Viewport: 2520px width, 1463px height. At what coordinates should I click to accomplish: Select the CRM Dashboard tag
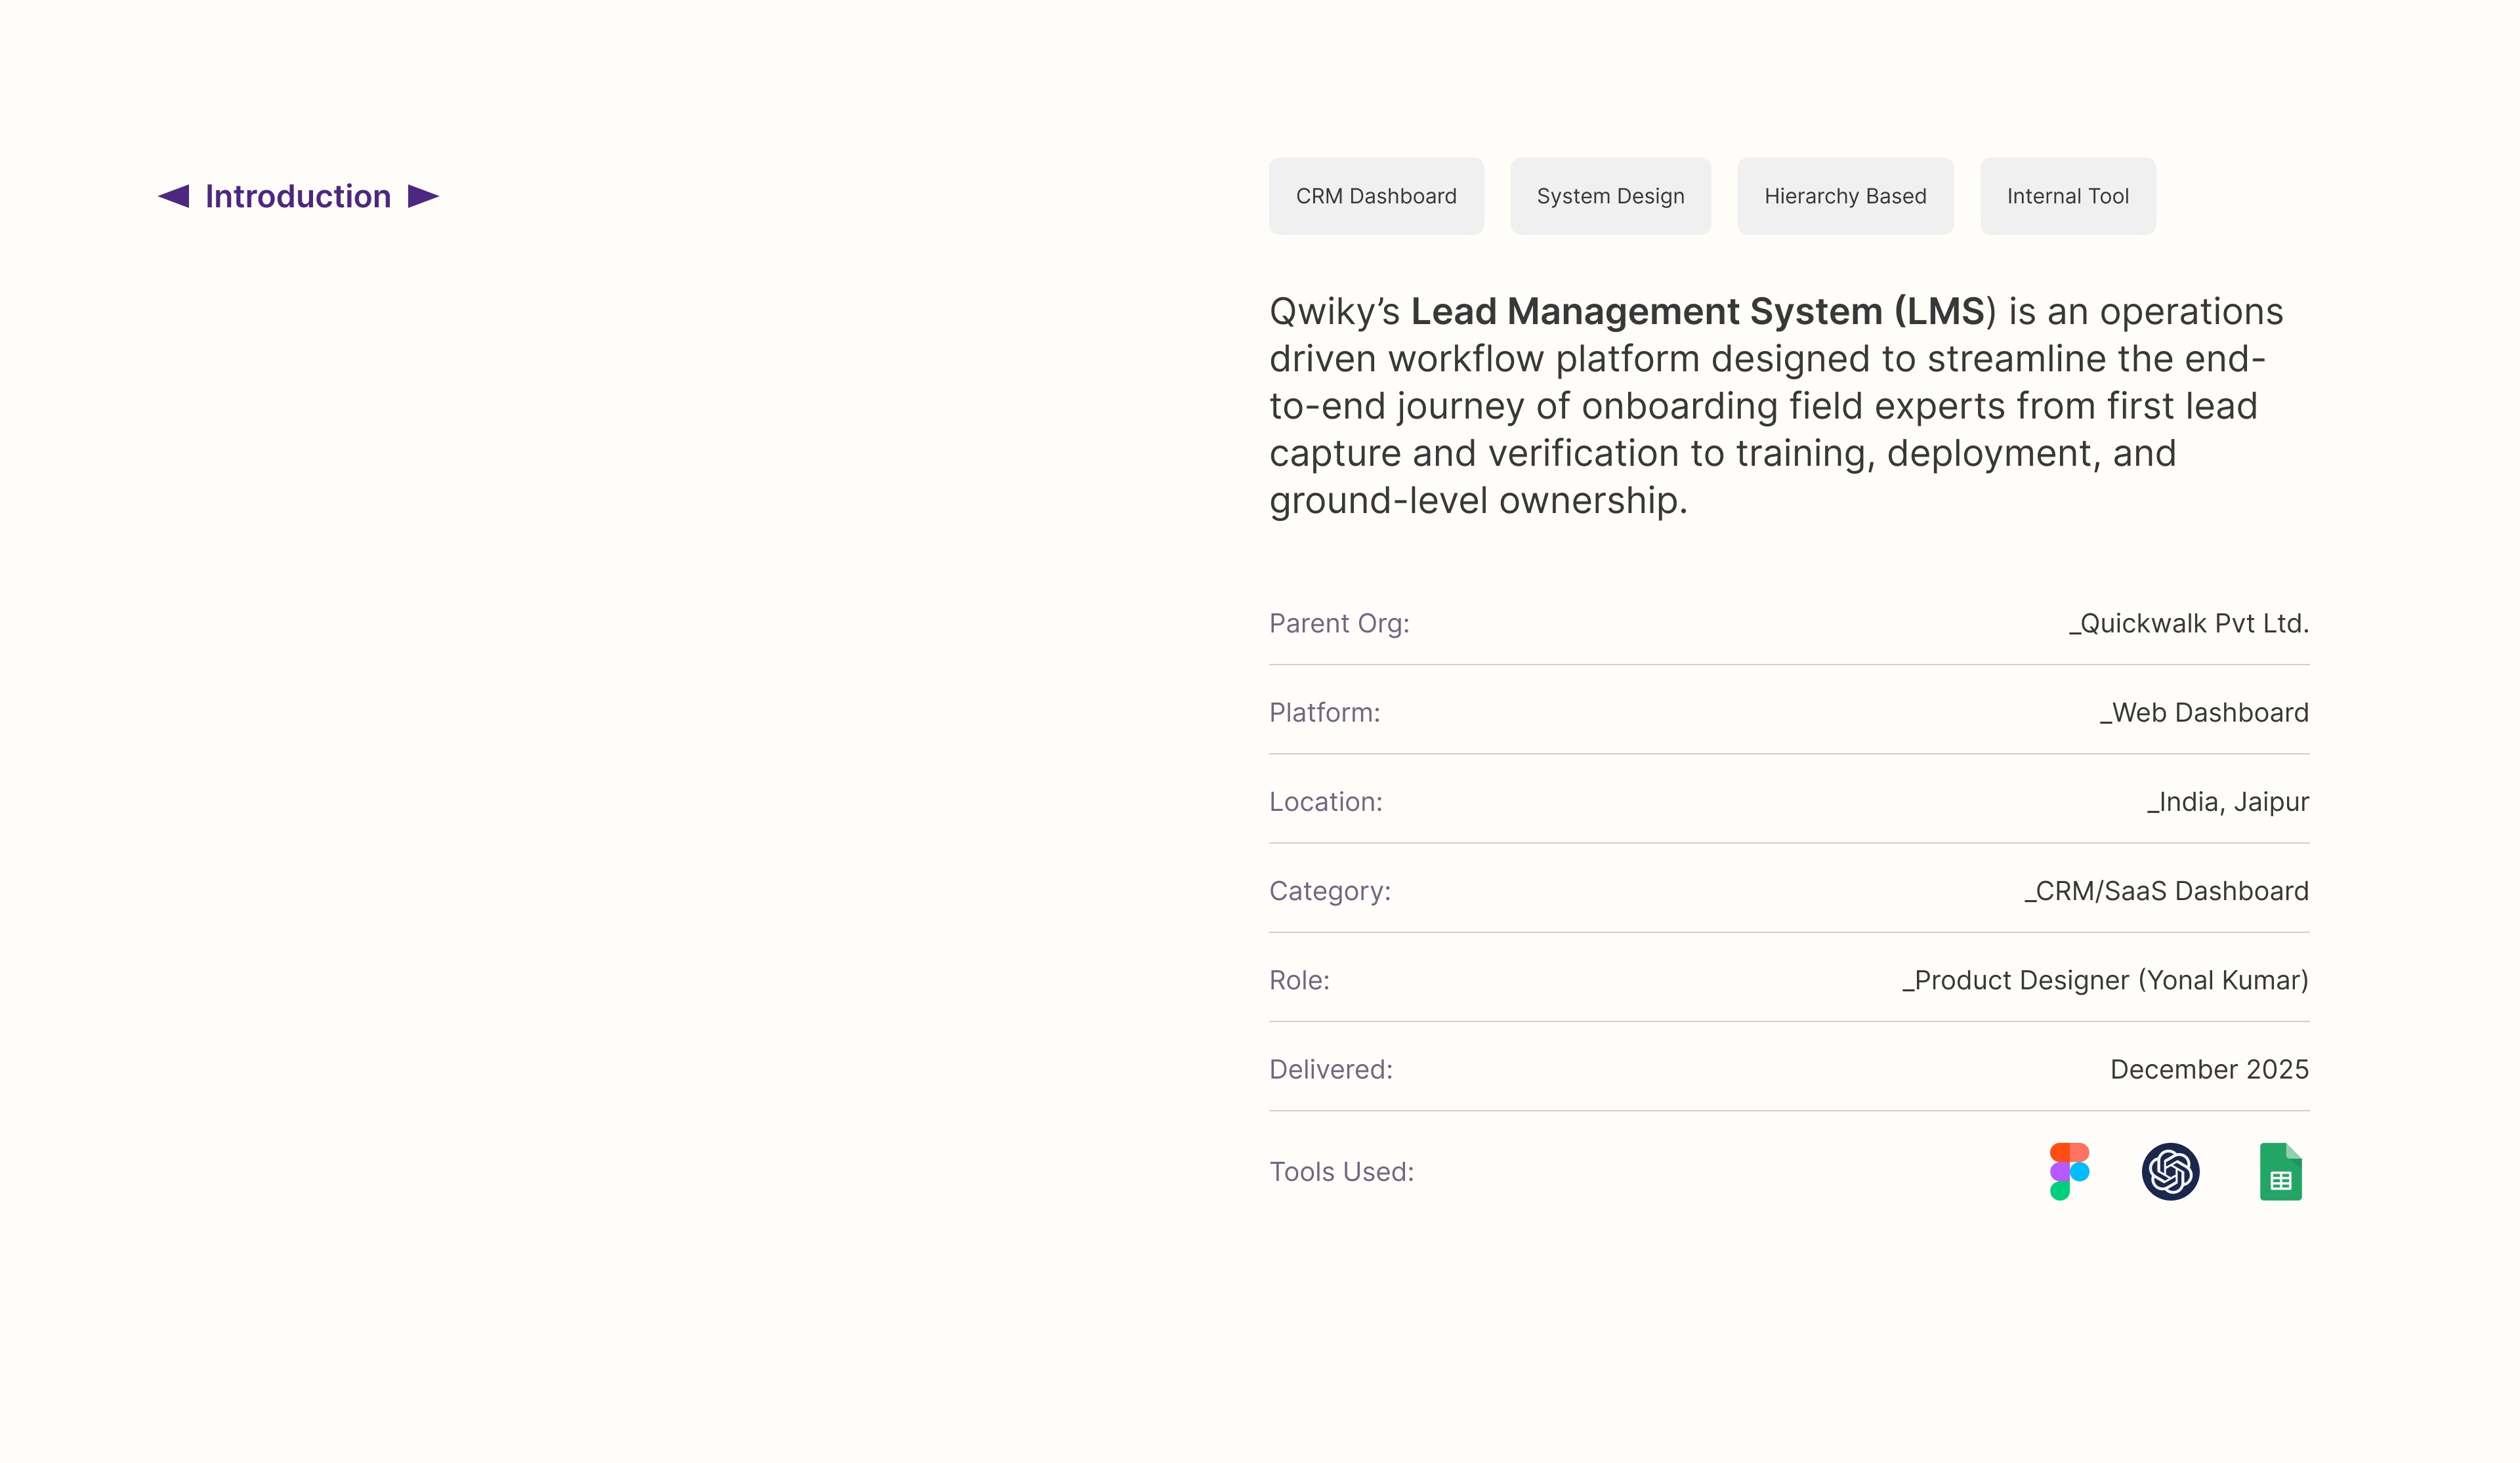(1375, 196)
